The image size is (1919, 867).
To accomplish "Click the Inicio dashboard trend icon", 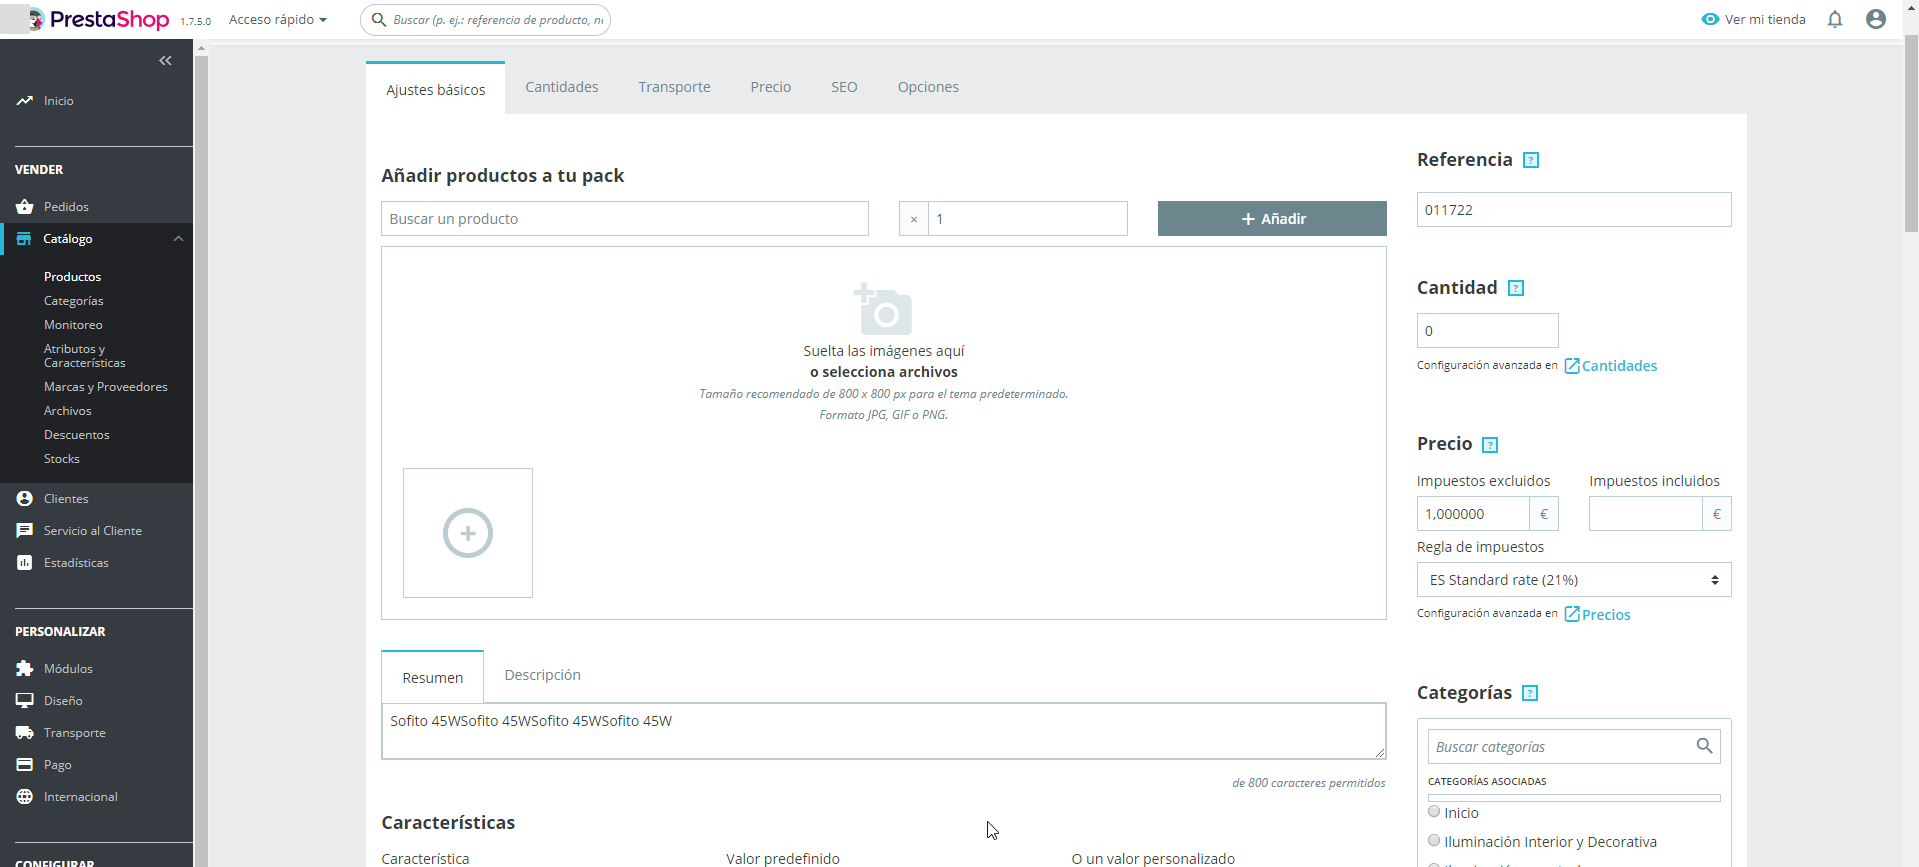I will coord(24,101).
